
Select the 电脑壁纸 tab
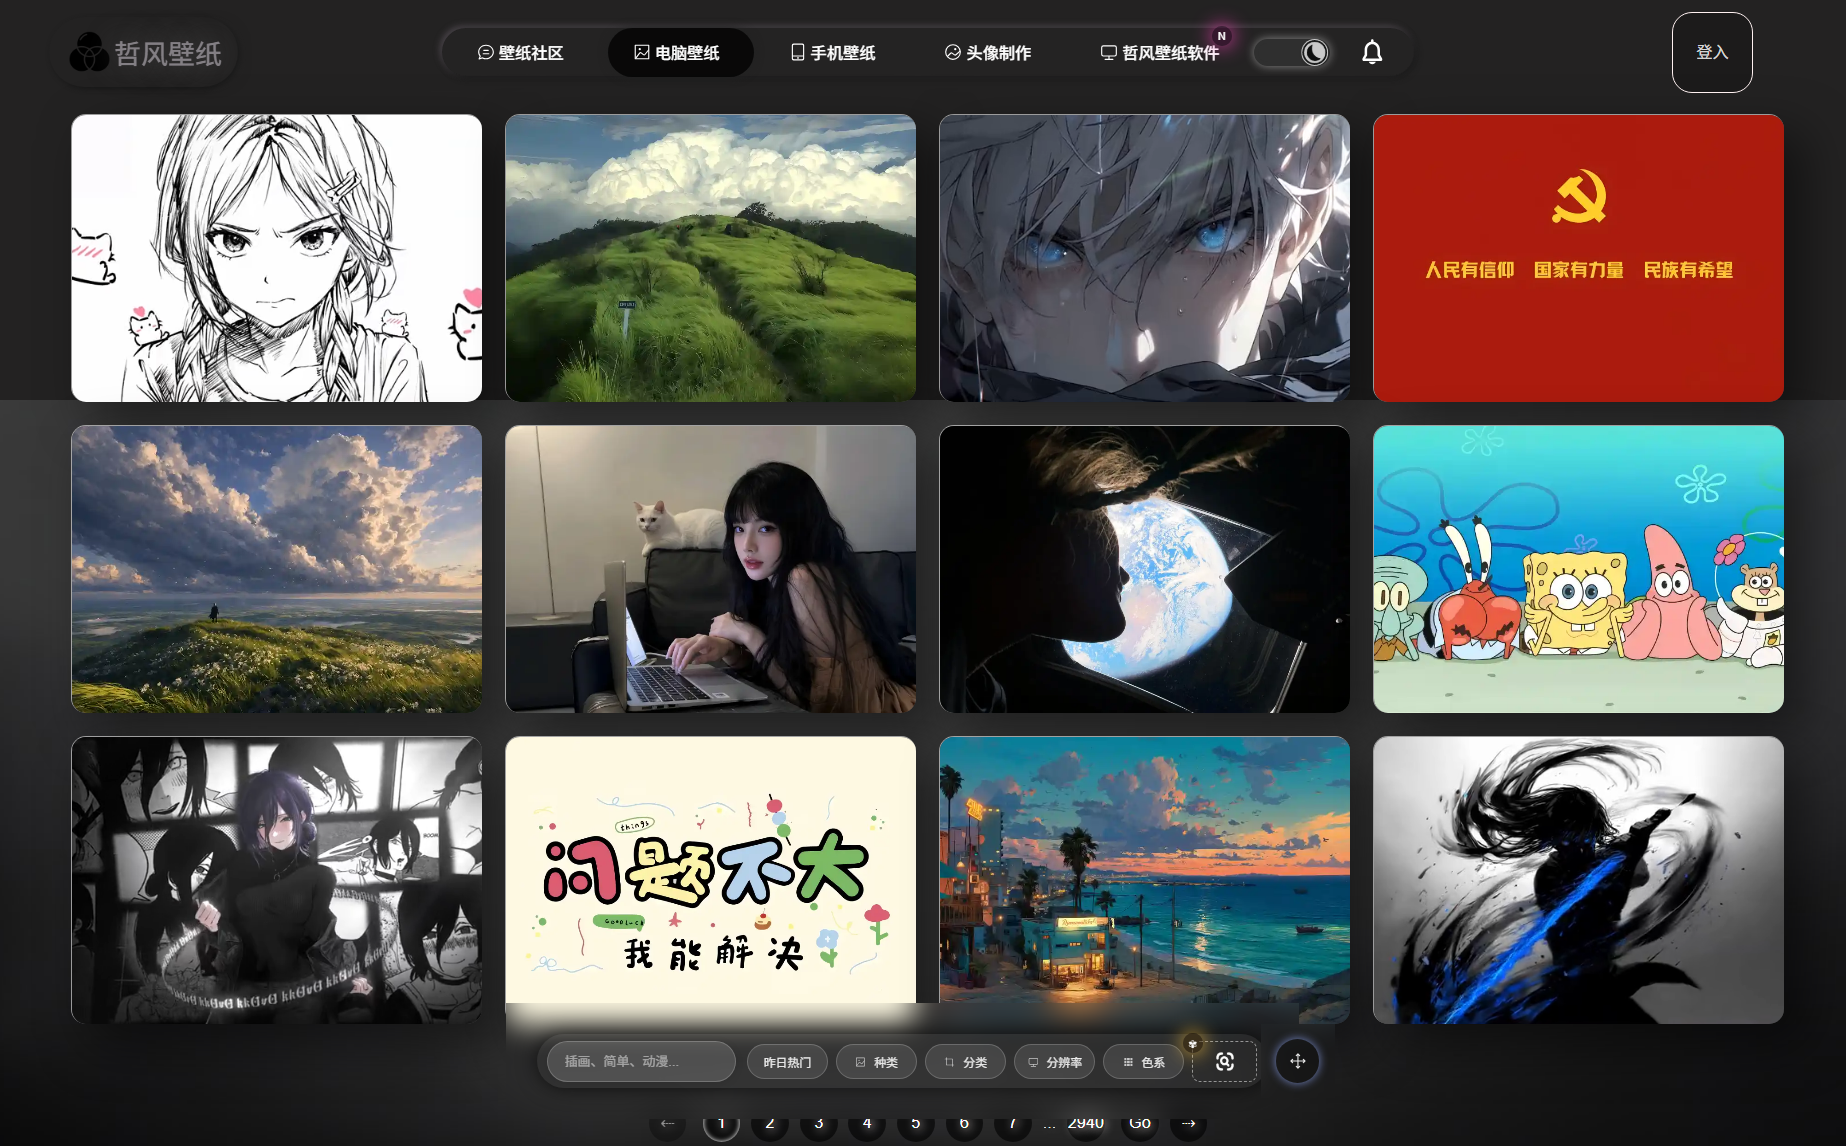point(680,53)
